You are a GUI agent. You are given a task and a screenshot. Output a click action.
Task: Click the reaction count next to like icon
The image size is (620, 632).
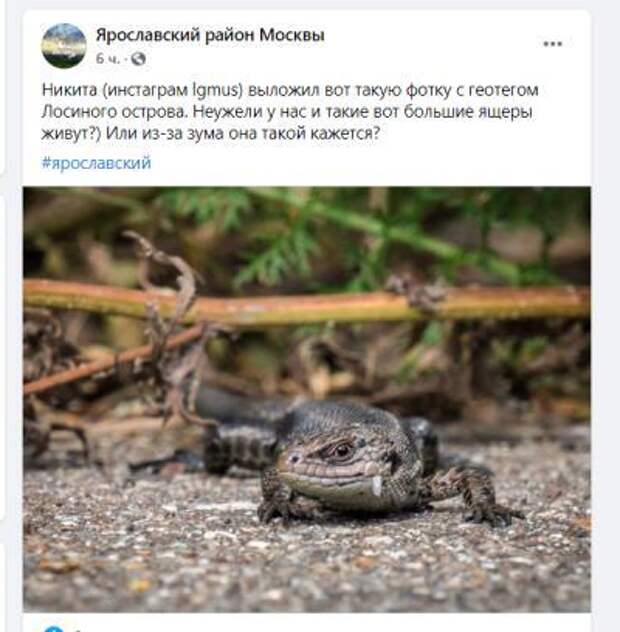pos(77,630)
